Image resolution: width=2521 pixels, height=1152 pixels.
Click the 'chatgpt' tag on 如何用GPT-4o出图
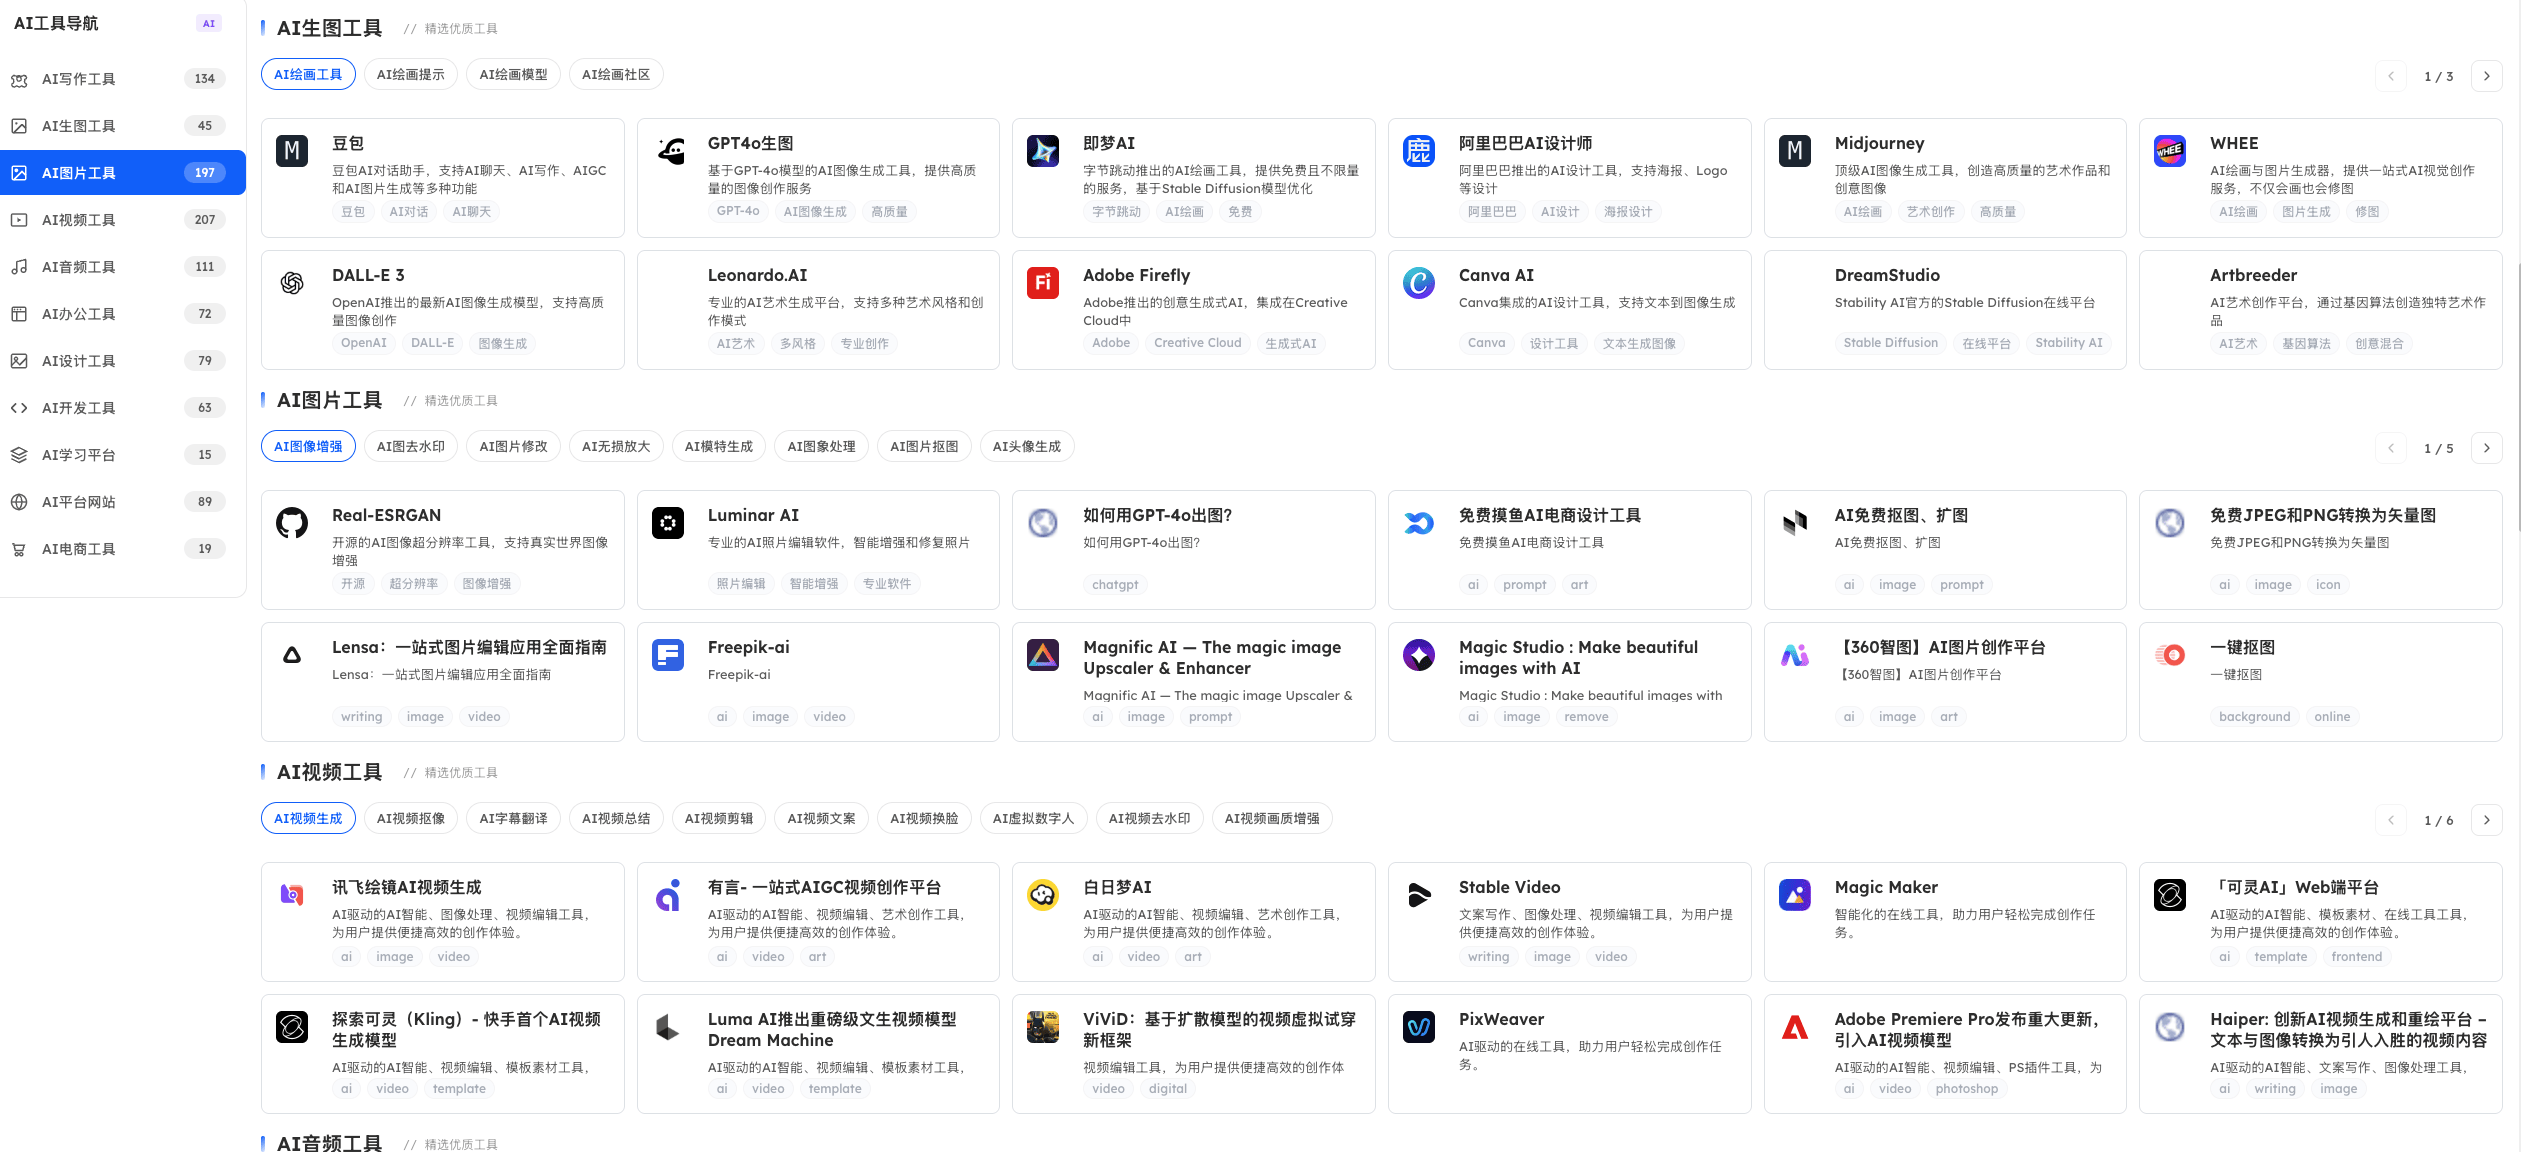(x=1115, y=585)
